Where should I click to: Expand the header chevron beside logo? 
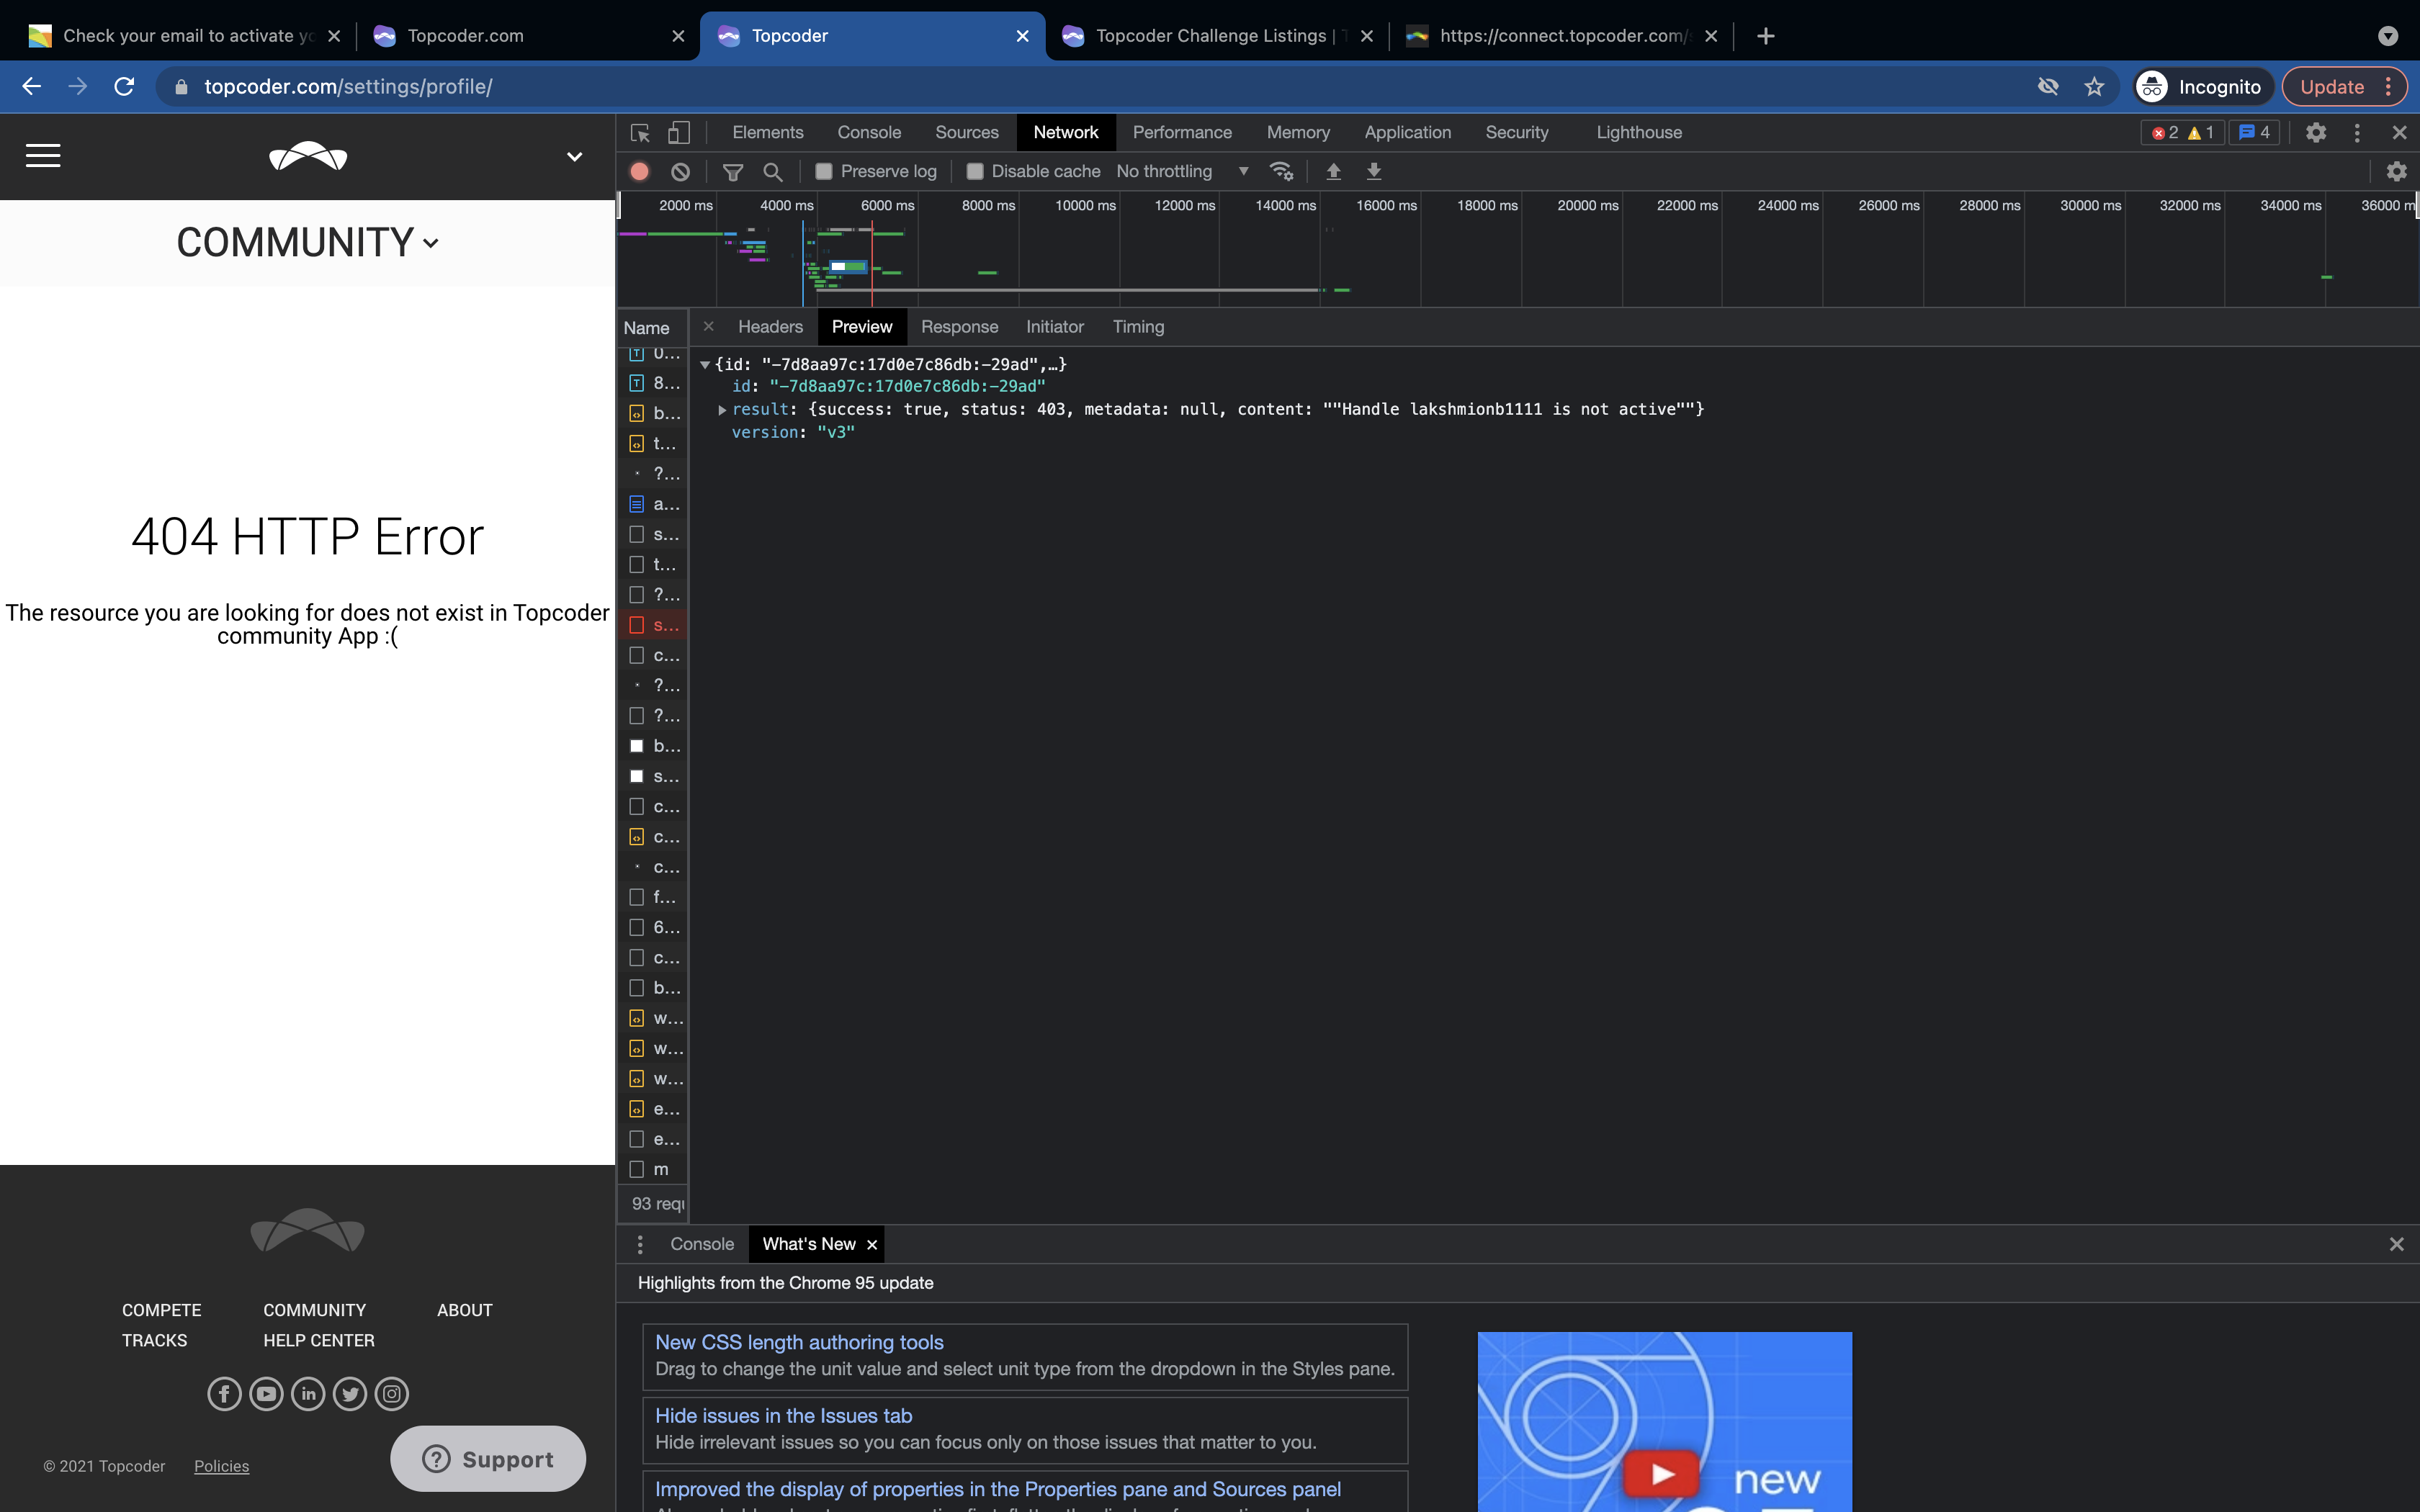(x=574, y=156)
